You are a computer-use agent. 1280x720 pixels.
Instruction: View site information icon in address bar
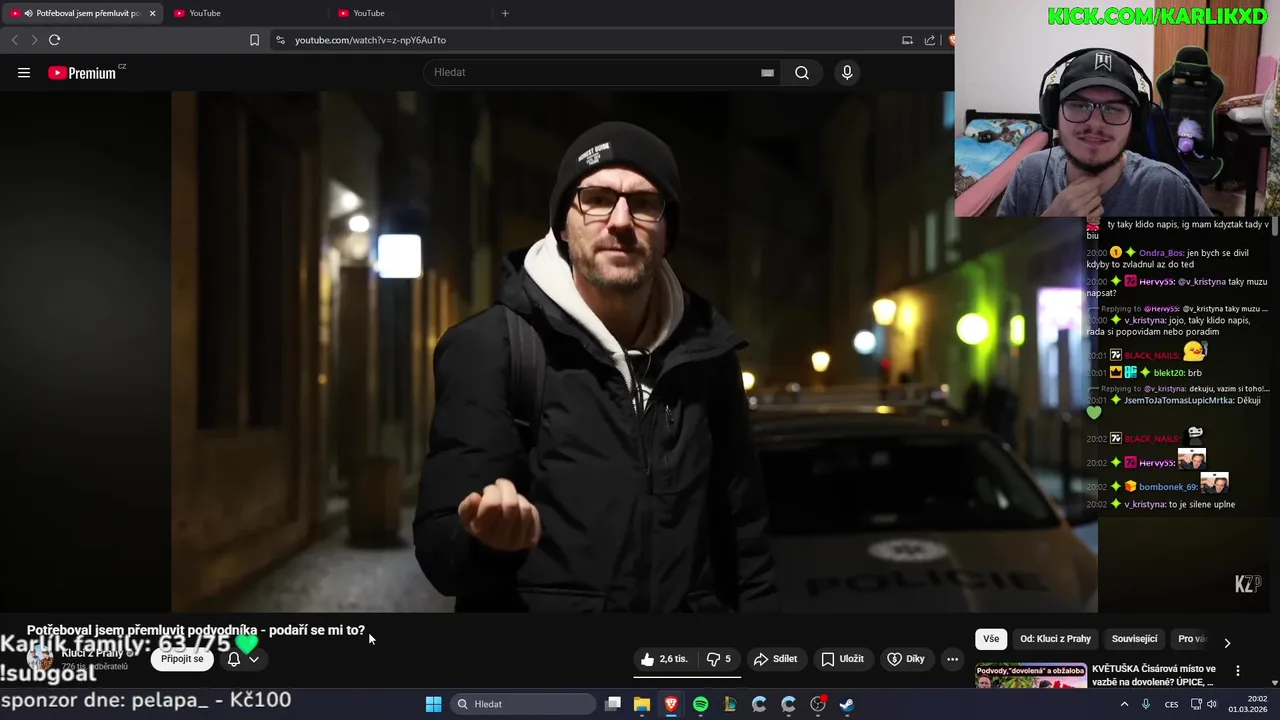pyautogui.click(x=280, y=40)
